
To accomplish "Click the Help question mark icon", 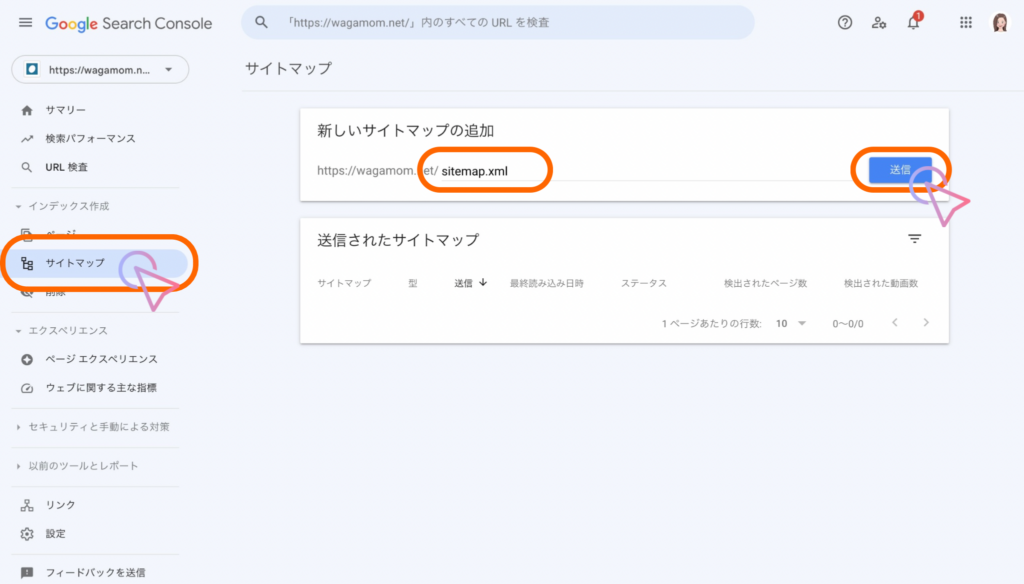I will coord(845,22).
